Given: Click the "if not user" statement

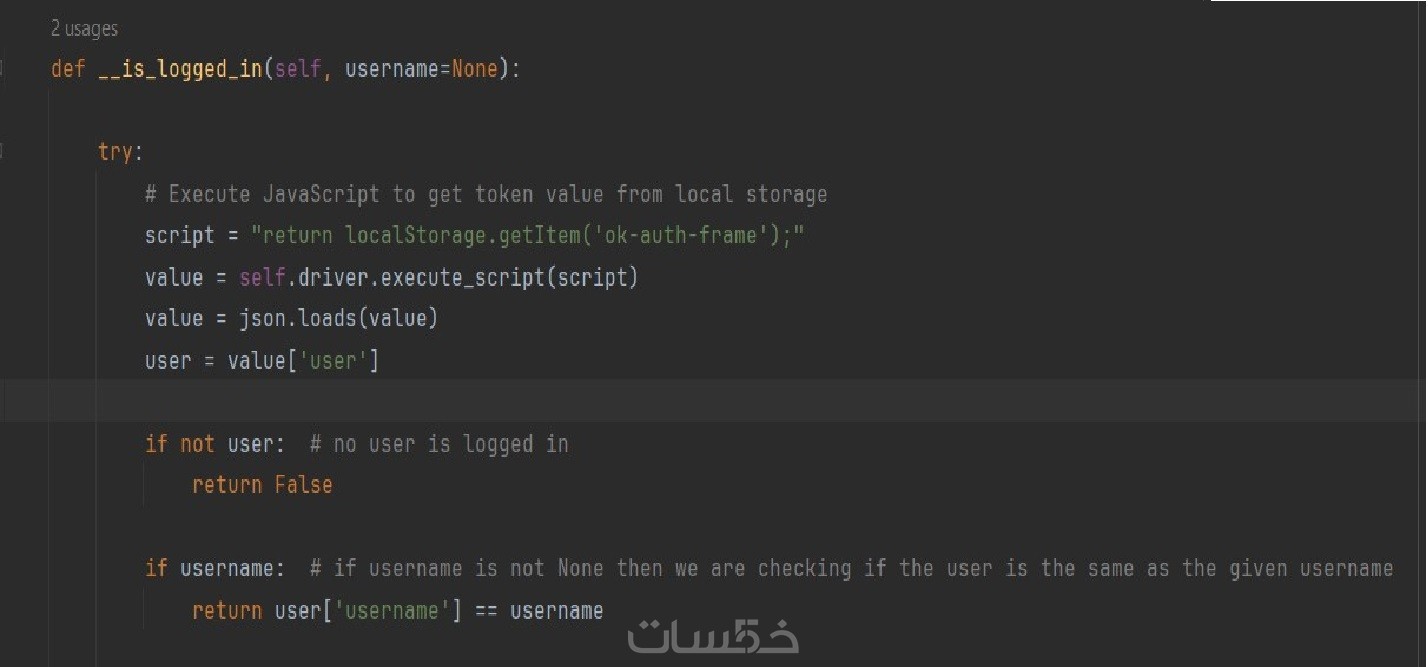Looking at the screenshot, I should (x=215, y=443).
